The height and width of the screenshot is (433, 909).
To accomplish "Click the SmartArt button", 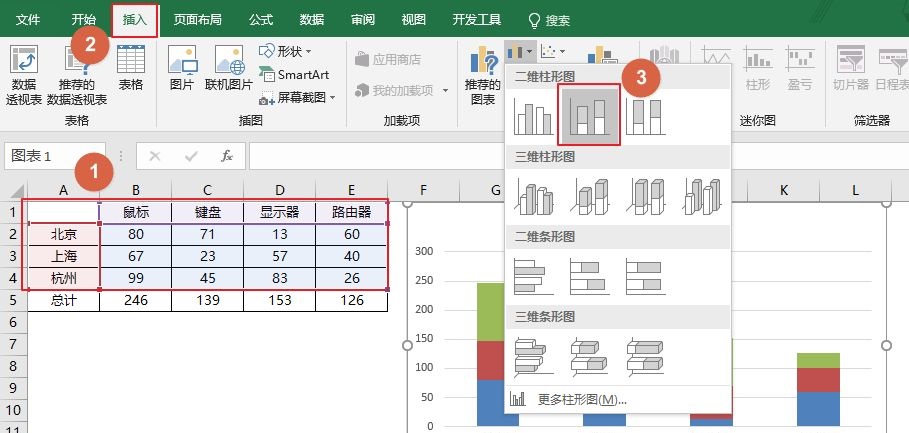I will tap(298, 74).
